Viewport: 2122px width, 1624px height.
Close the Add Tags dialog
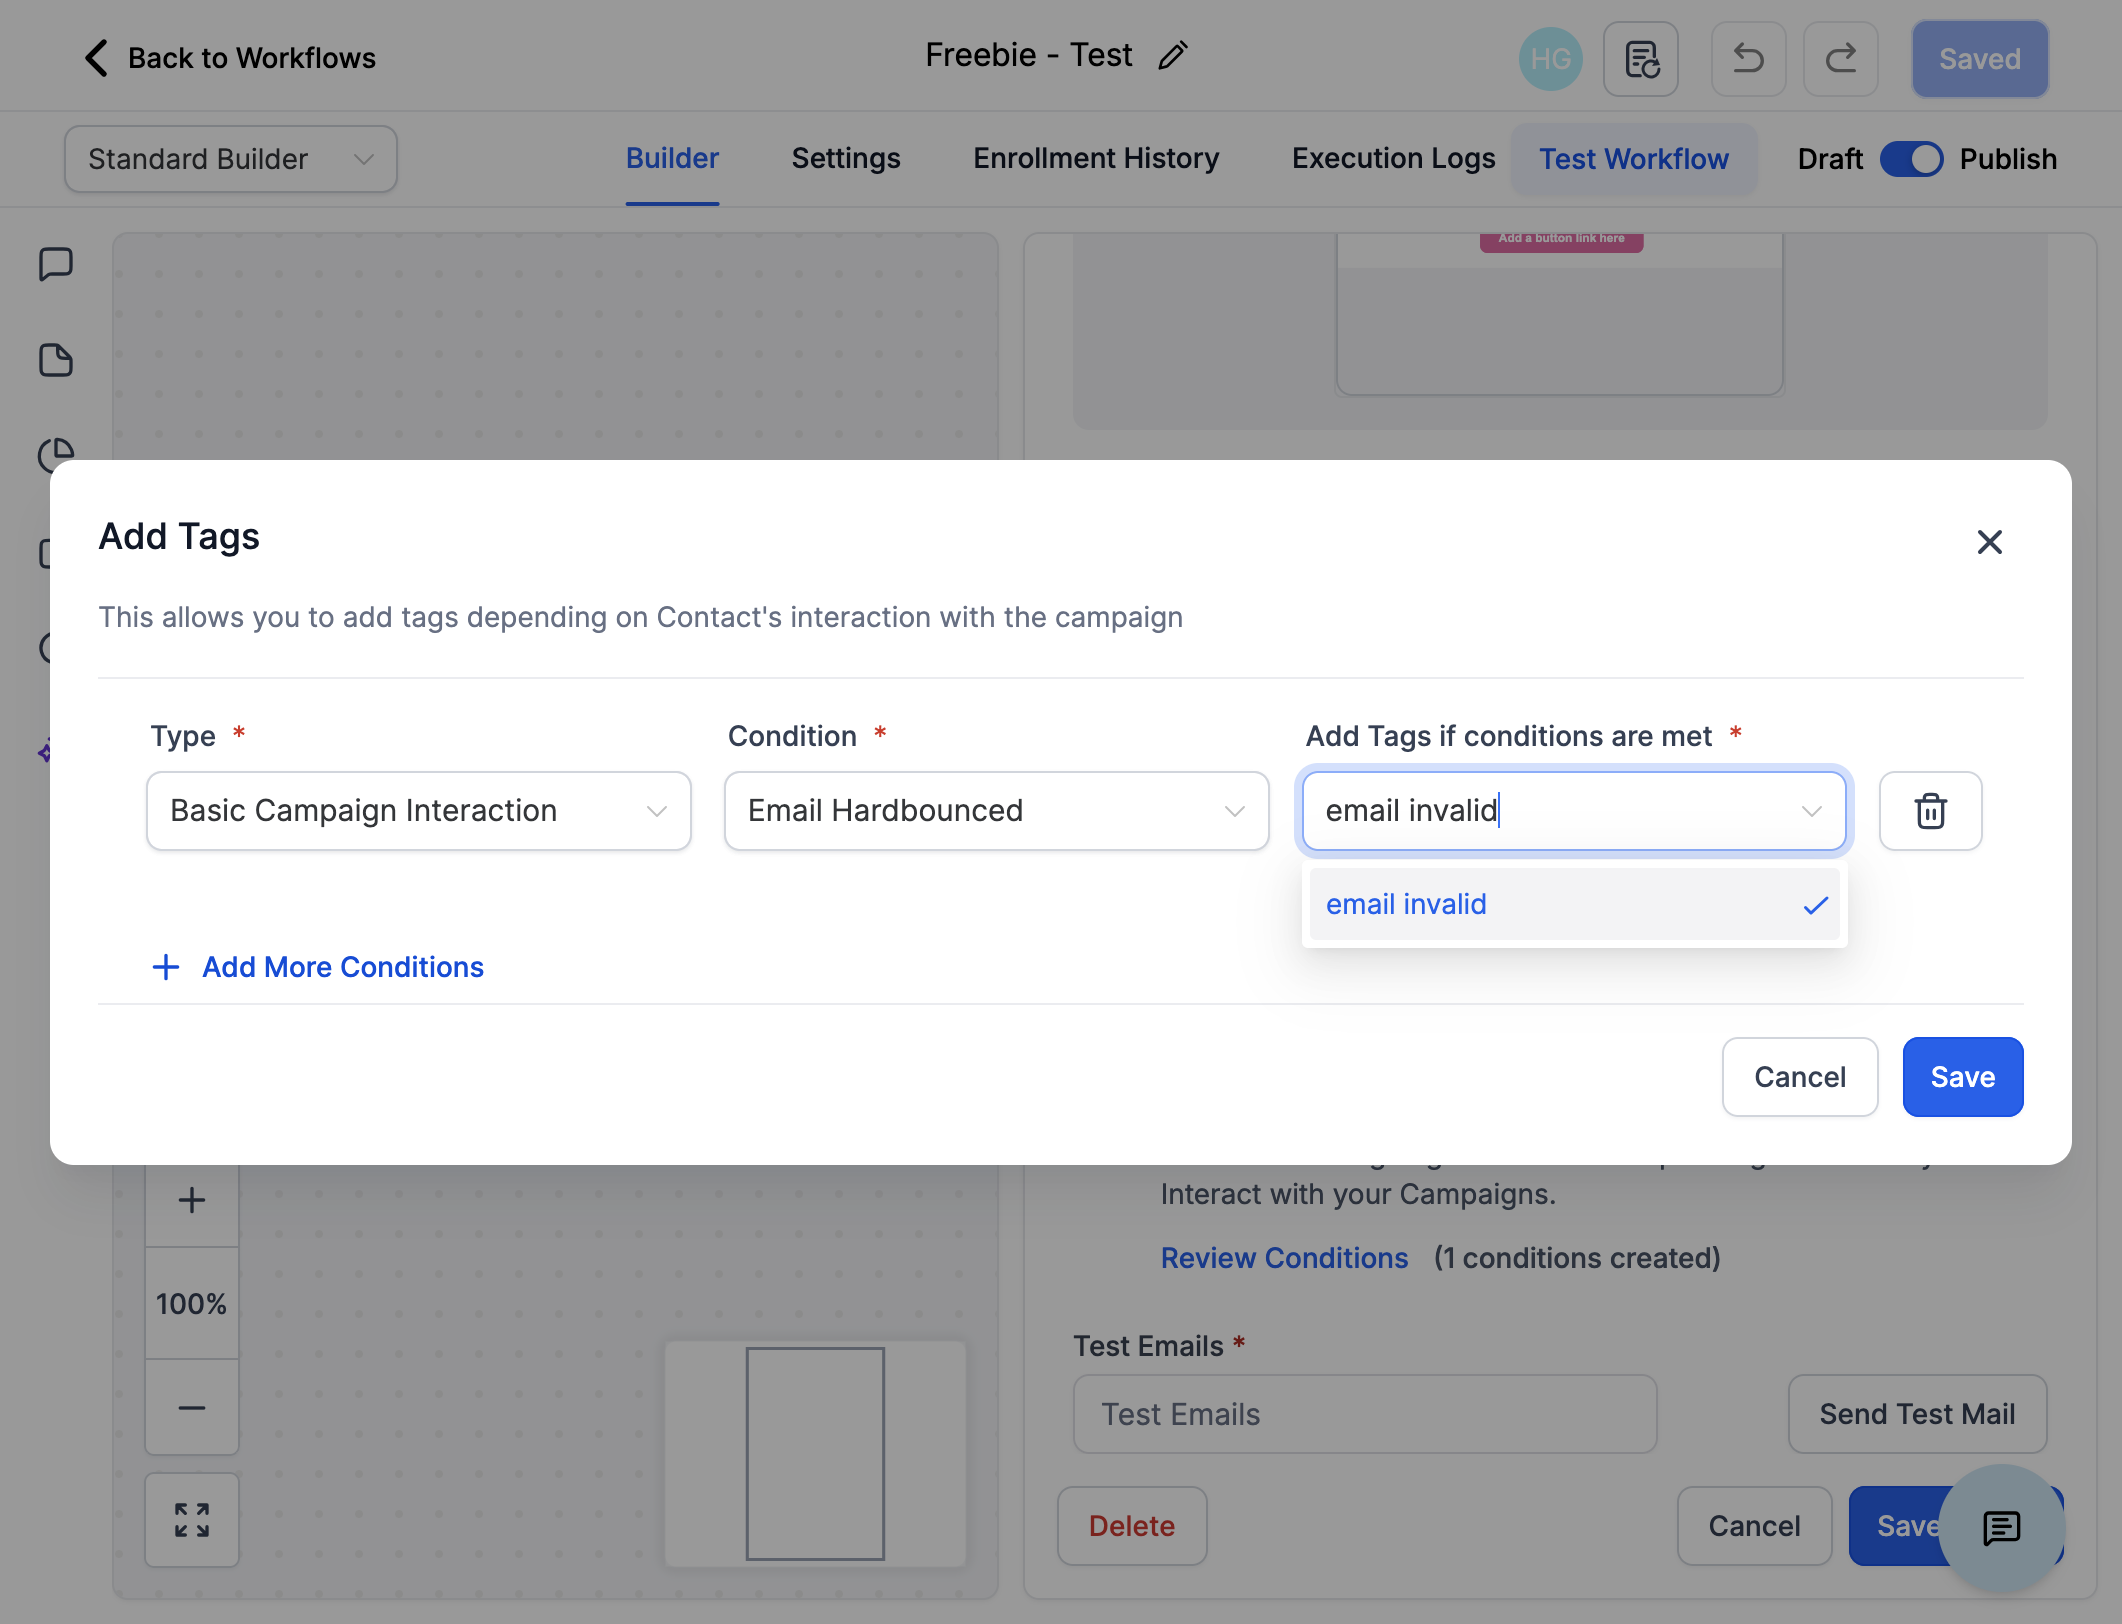point(1990,542)
